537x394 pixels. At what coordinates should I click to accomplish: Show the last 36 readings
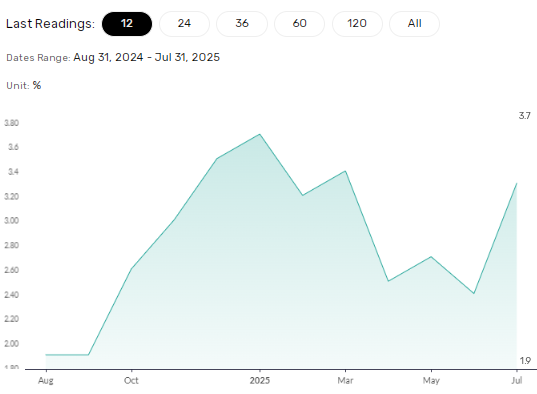click(242, 24)
